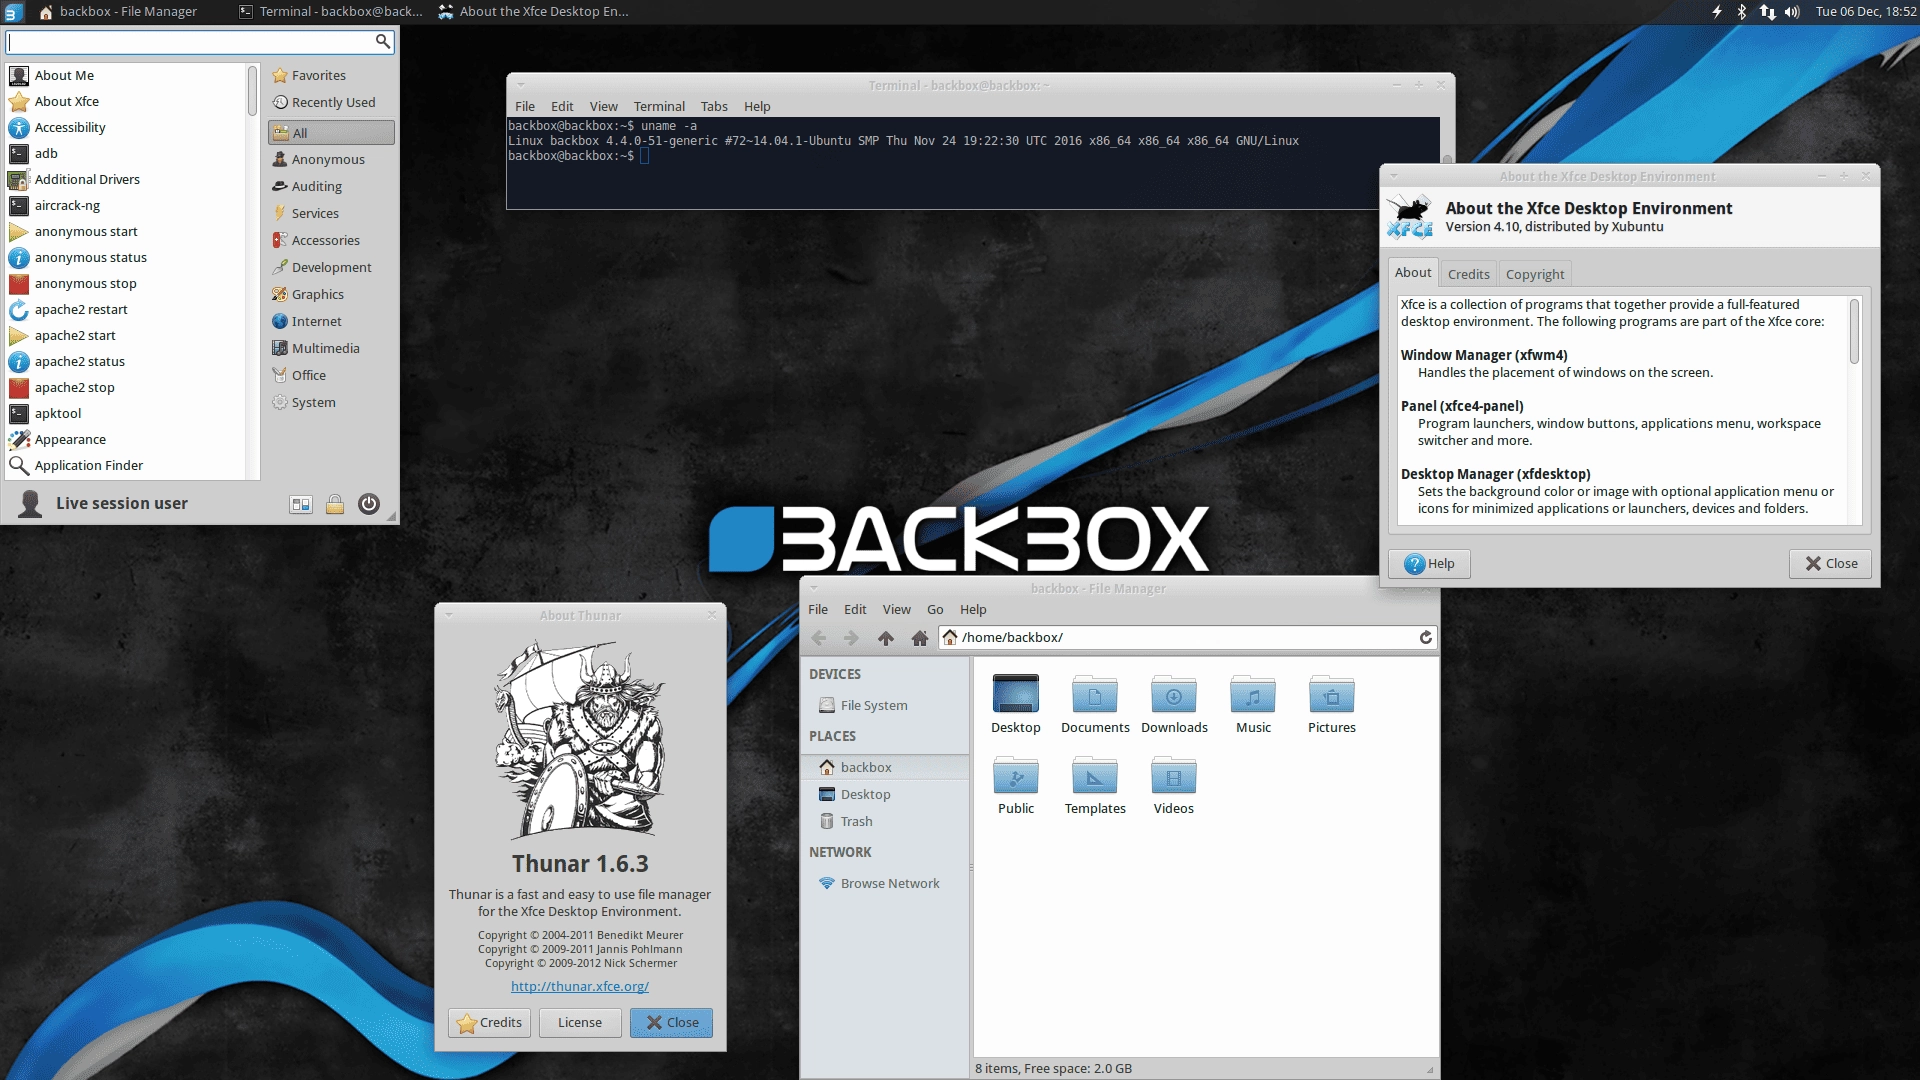Select the Auditing category
Screen dimensions: 1920x1080
[331, 186]
